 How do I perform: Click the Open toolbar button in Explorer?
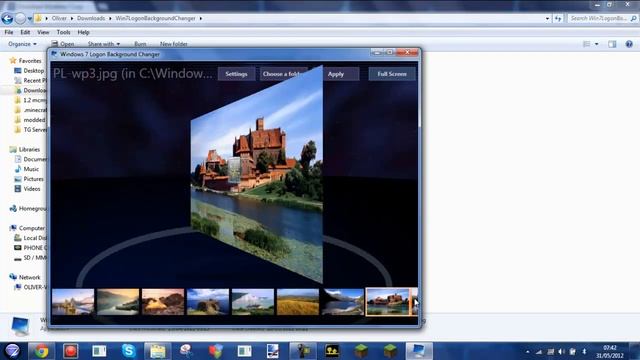point(62,44)
